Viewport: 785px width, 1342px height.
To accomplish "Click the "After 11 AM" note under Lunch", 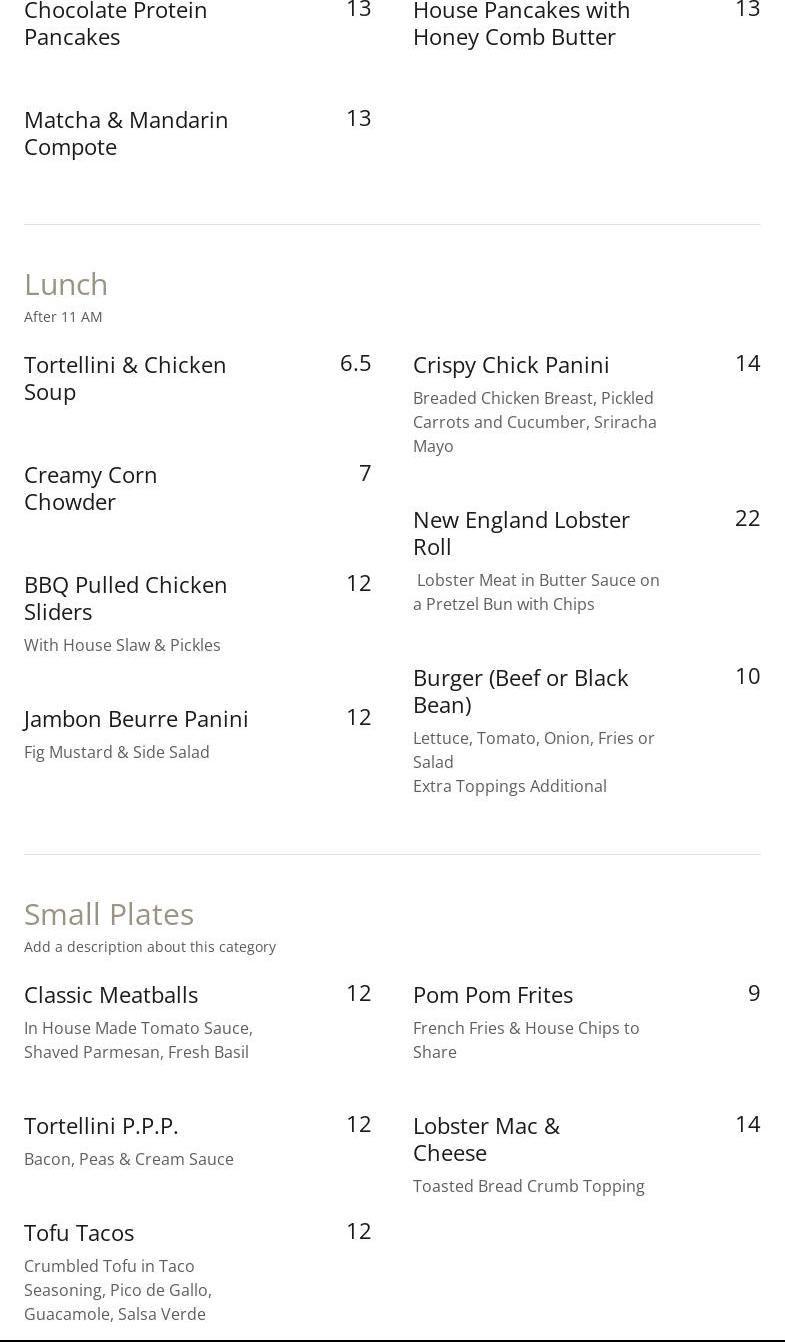I will 63,317.
